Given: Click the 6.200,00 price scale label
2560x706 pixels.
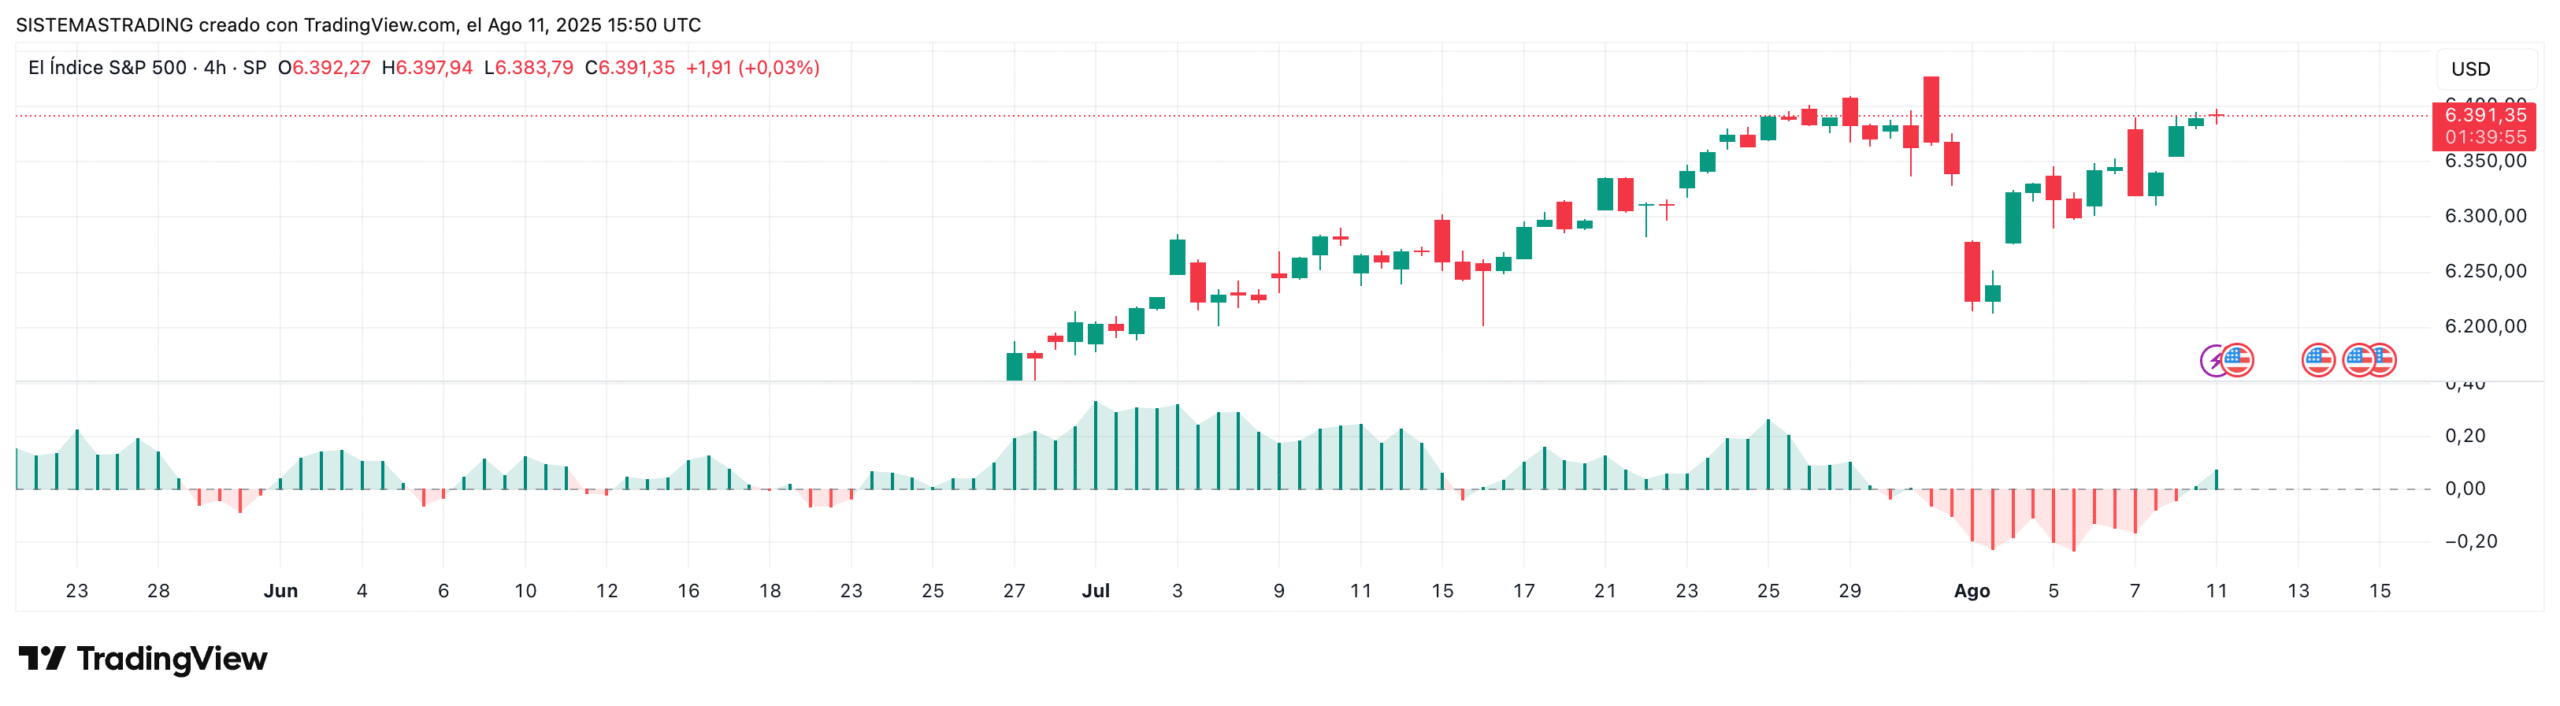Looking at the screenshot, I should (2484, 326).
